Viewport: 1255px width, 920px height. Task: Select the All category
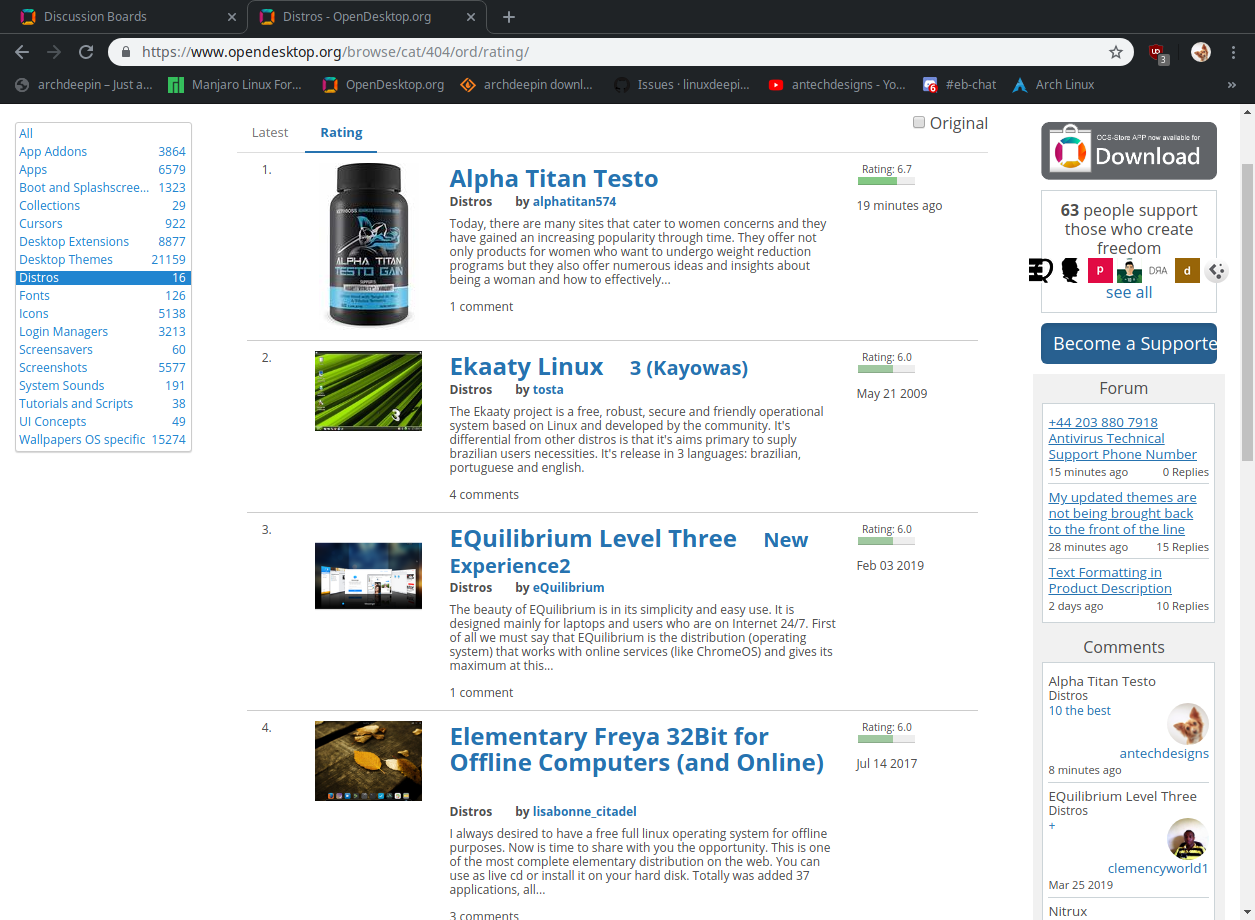pos(26,133)
